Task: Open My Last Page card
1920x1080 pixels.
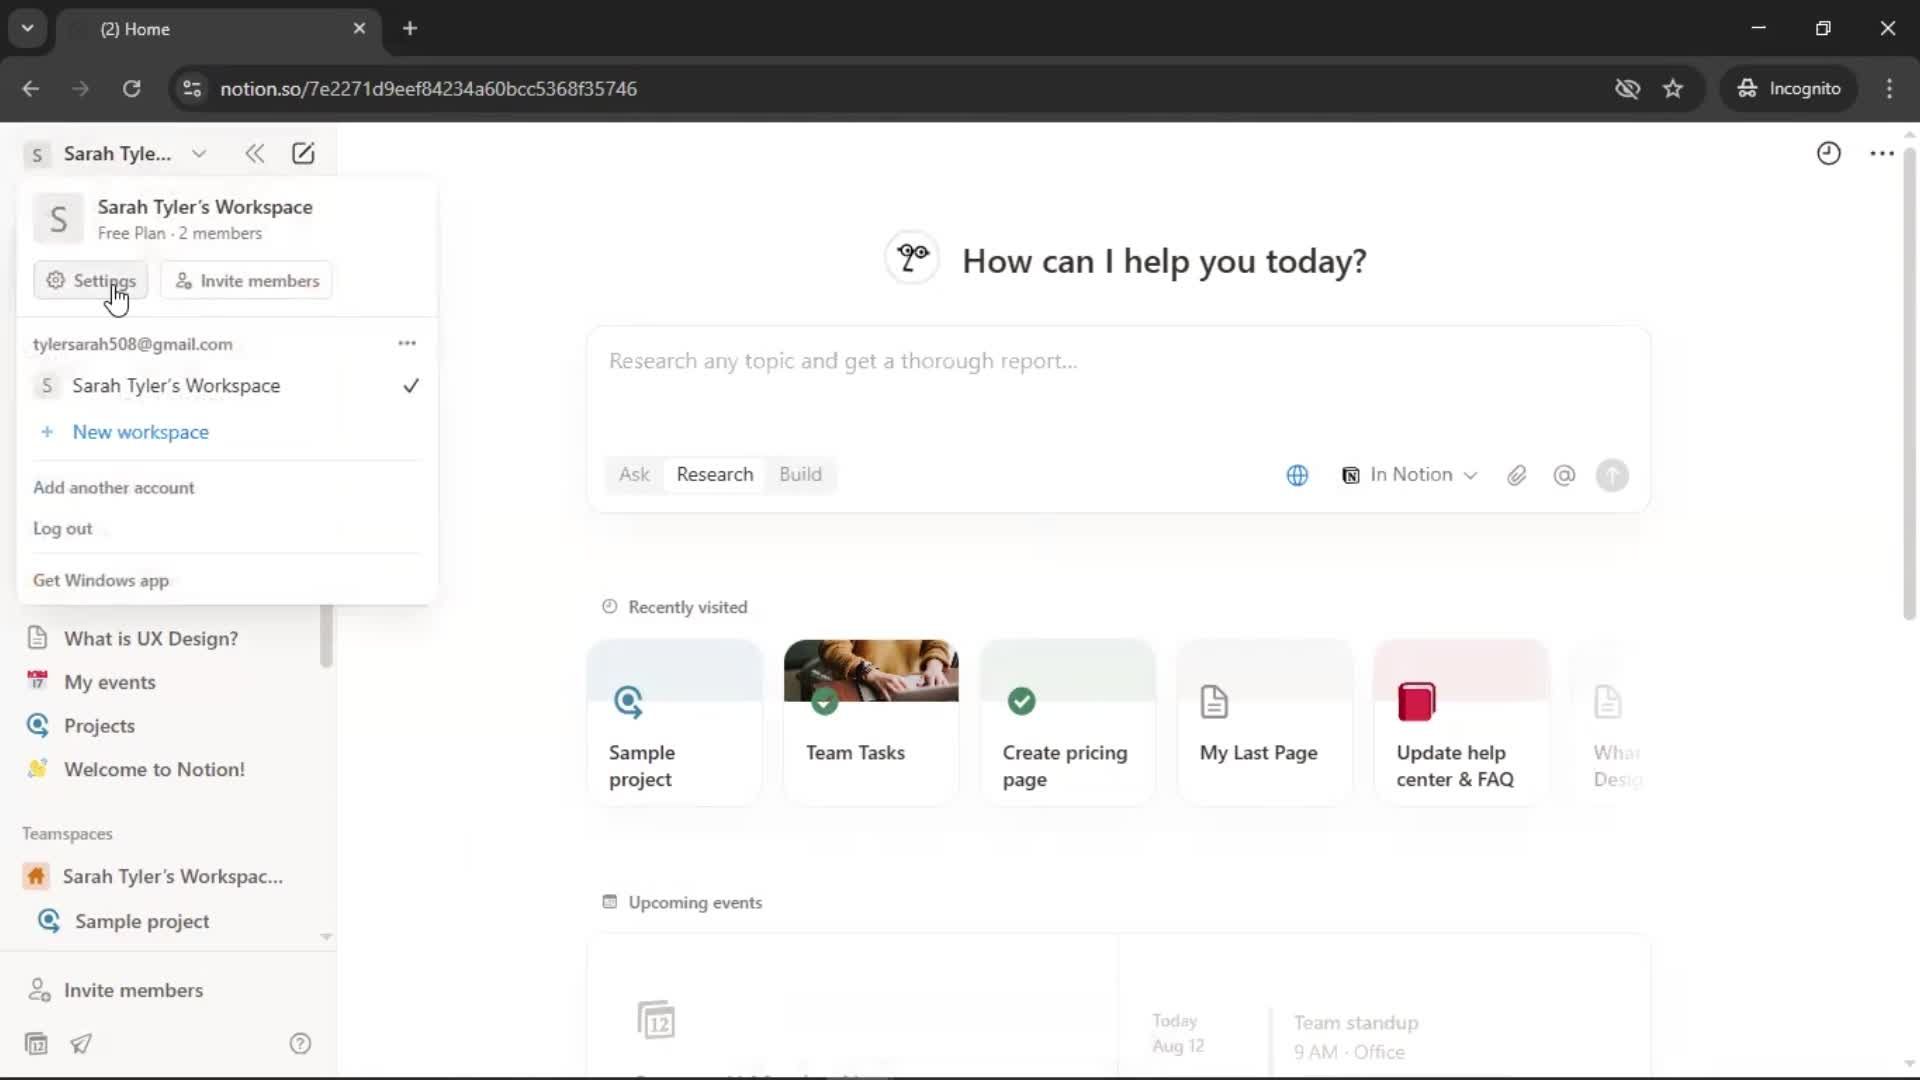Action: click(1265, 722)
